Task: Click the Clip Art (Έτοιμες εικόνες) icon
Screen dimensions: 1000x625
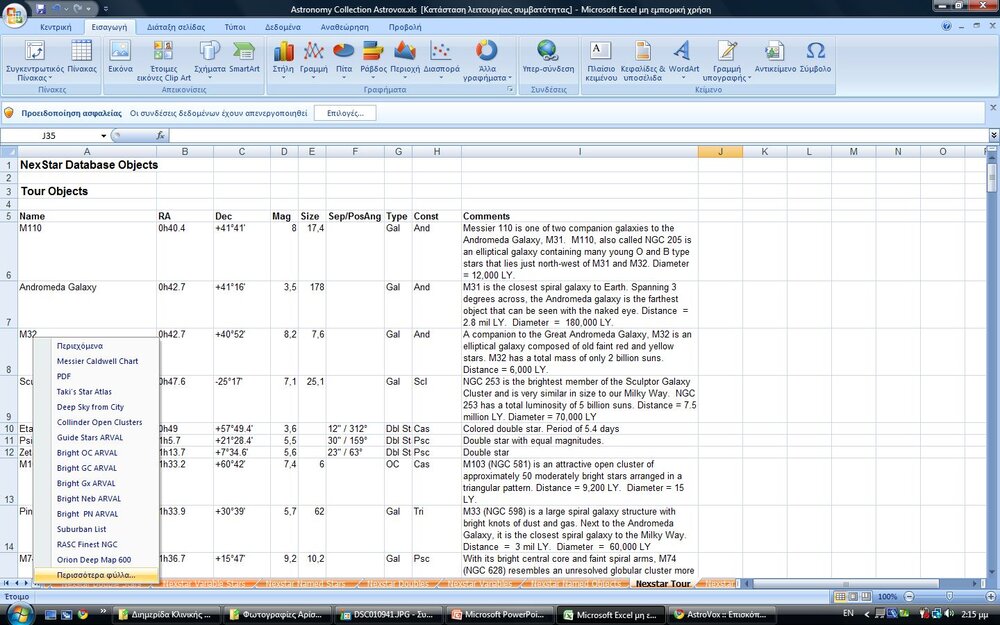Action: coord(164,60)
